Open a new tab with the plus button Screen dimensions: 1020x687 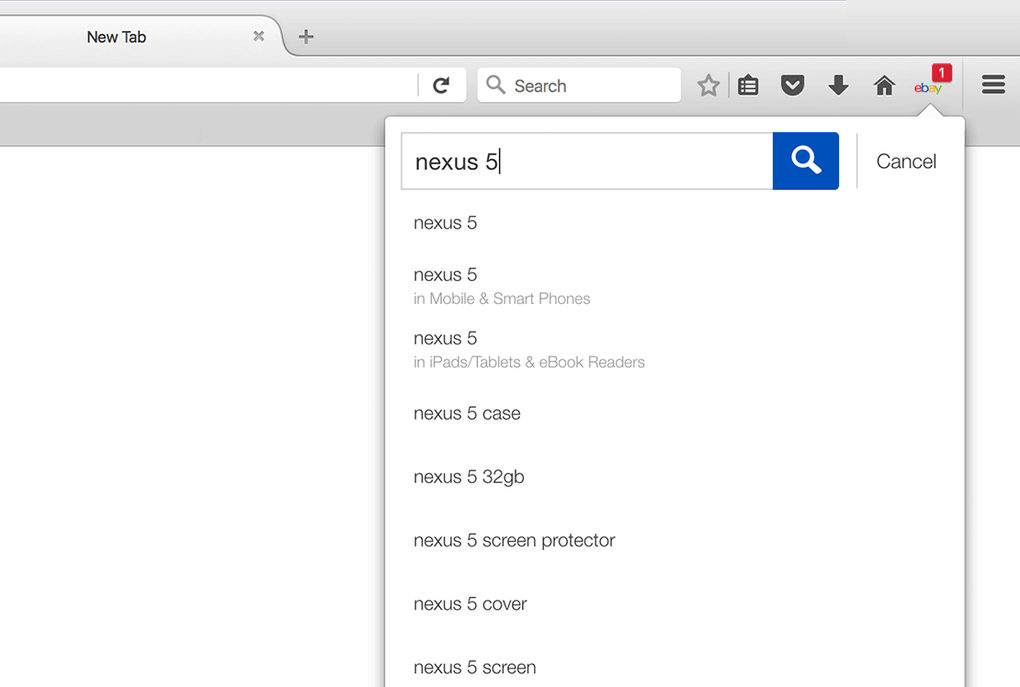306,37
